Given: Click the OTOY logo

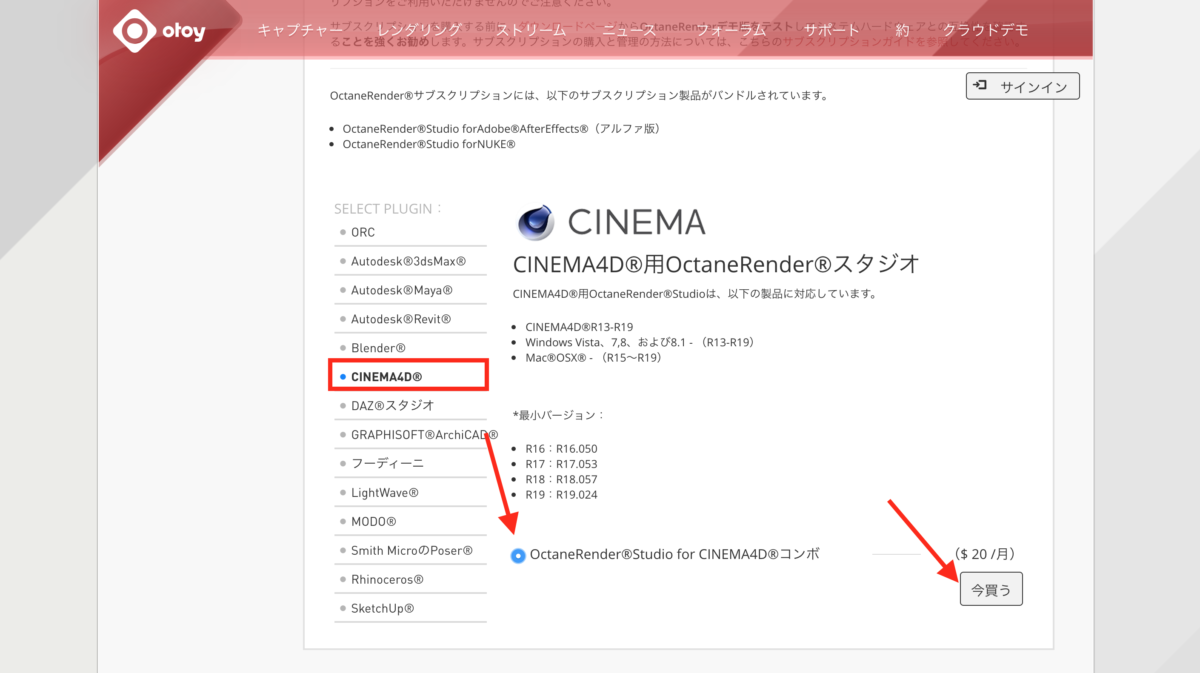Looking at the screenshot, I should [159, 30].
